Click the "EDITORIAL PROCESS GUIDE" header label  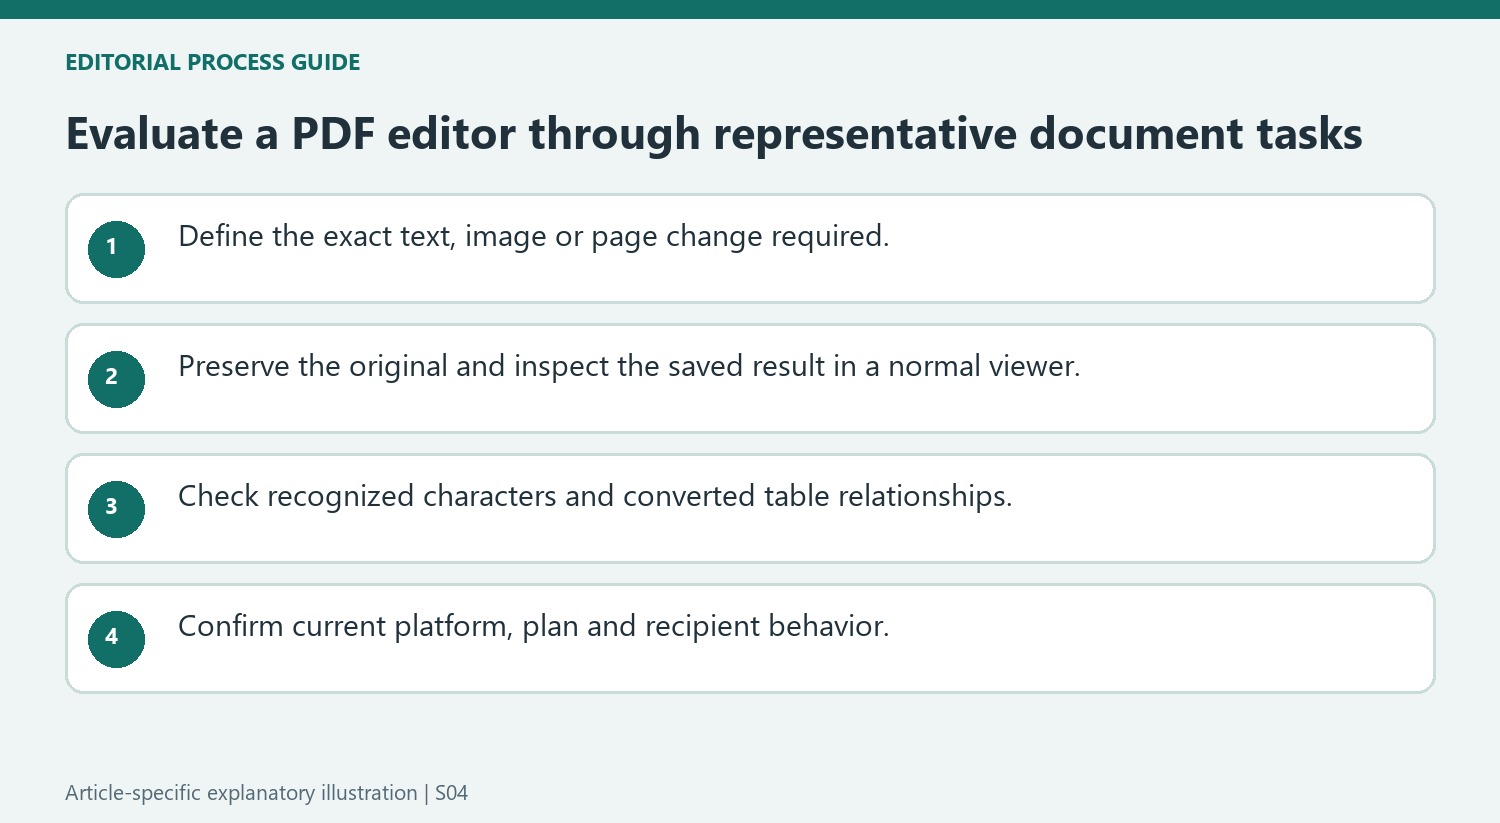tap(213, 62)
